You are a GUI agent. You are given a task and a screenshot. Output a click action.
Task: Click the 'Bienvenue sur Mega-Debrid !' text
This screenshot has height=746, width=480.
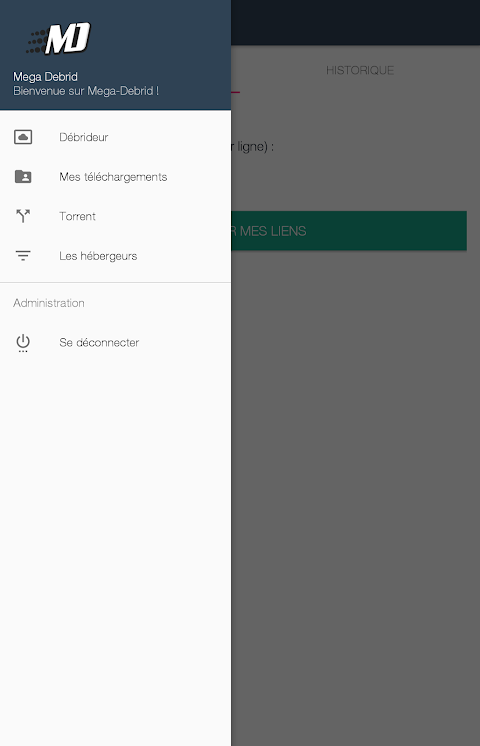click(86, 91)
